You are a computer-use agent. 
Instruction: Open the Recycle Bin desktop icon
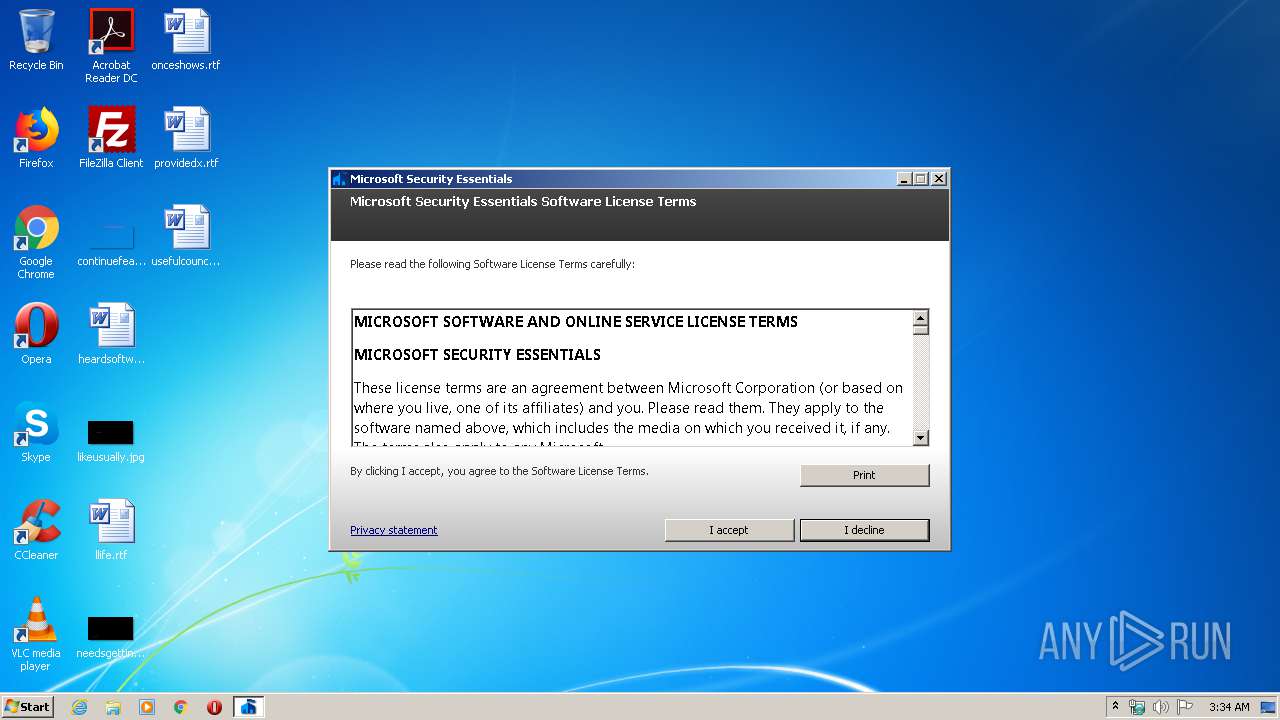click(x=36, y=40)
